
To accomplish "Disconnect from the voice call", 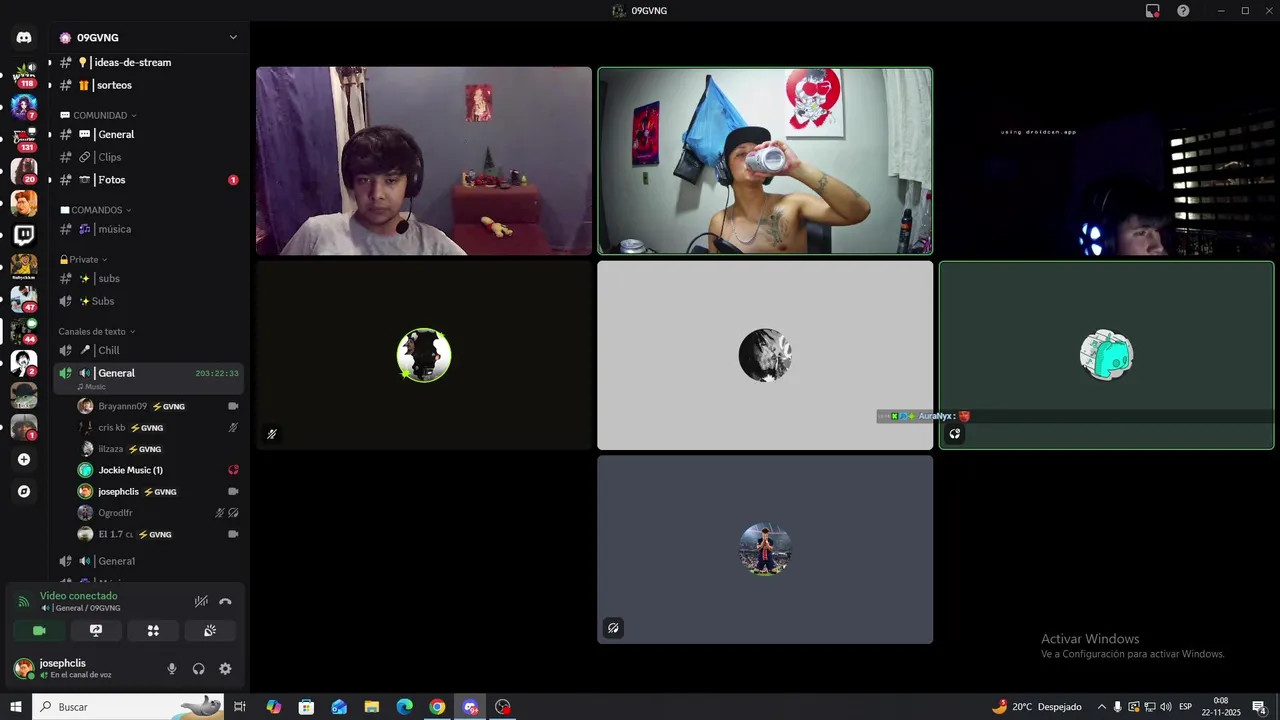I will 225,601.
